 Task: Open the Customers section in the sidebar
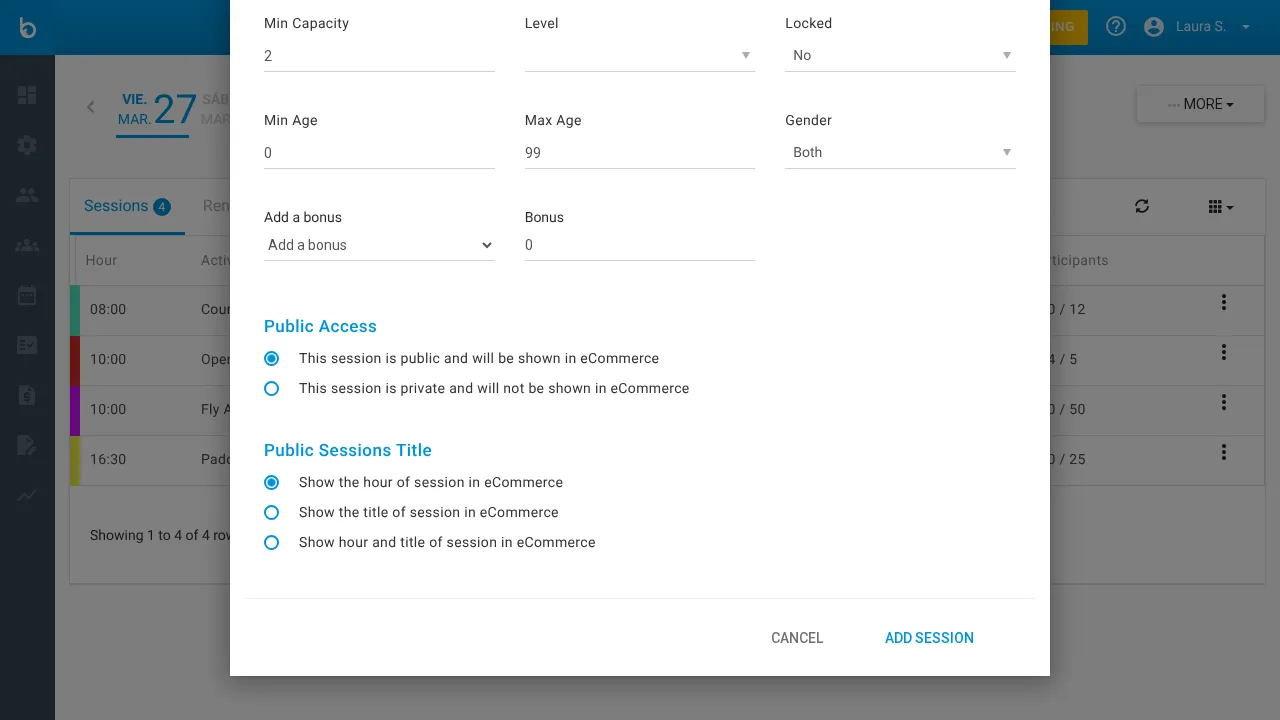pos(27,195)
